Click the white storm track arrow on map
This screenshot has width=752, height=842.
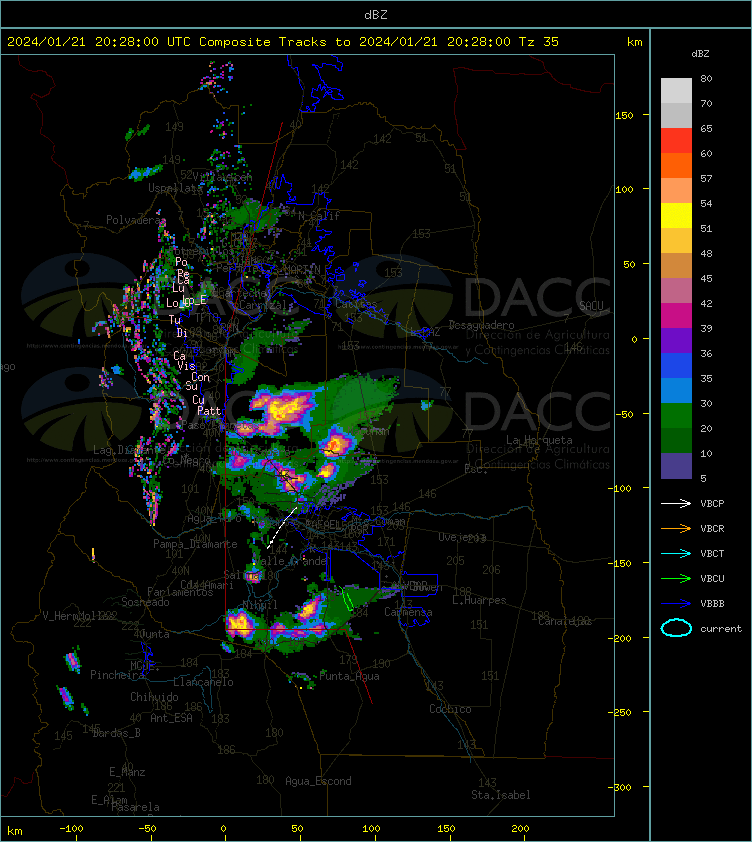pos(282,527)
